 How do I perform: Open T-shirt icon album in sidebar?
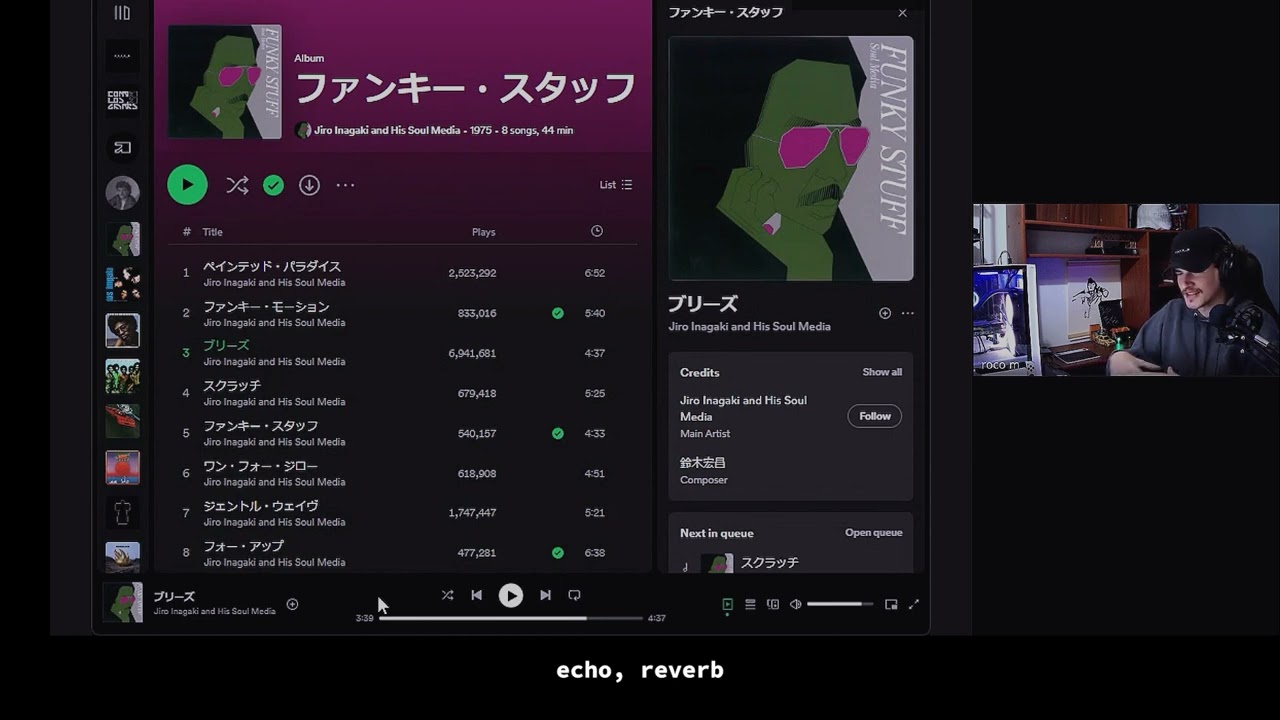(x=123, y=513)
